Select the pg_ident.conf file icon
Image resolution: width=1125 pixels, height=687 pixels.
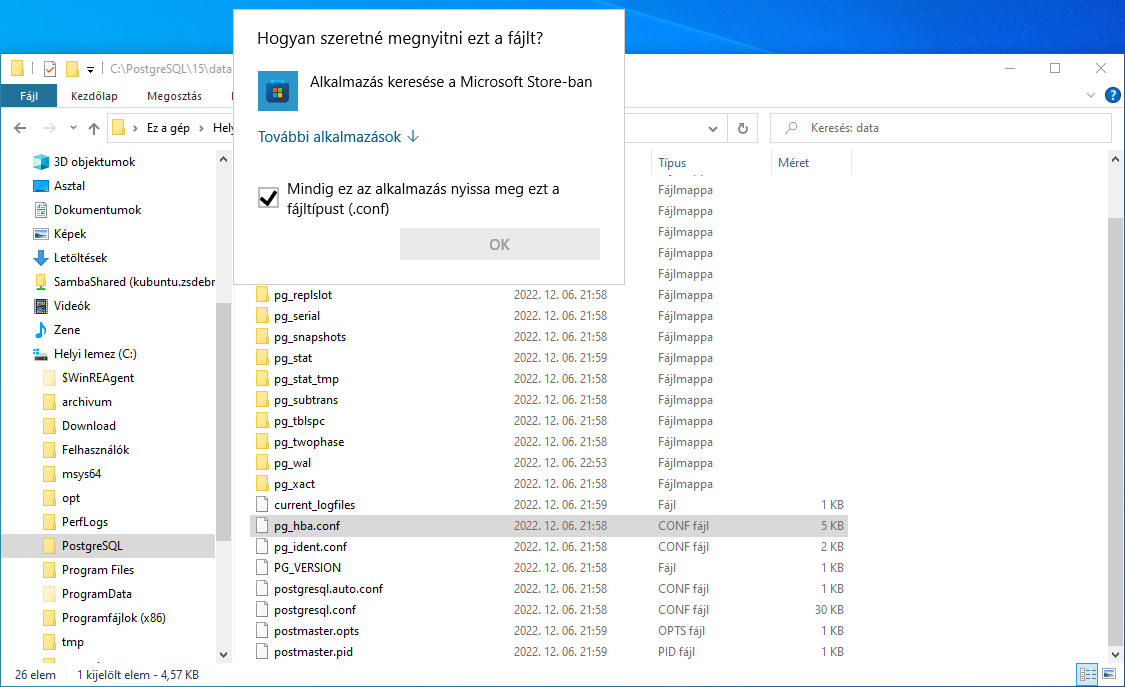263,546
